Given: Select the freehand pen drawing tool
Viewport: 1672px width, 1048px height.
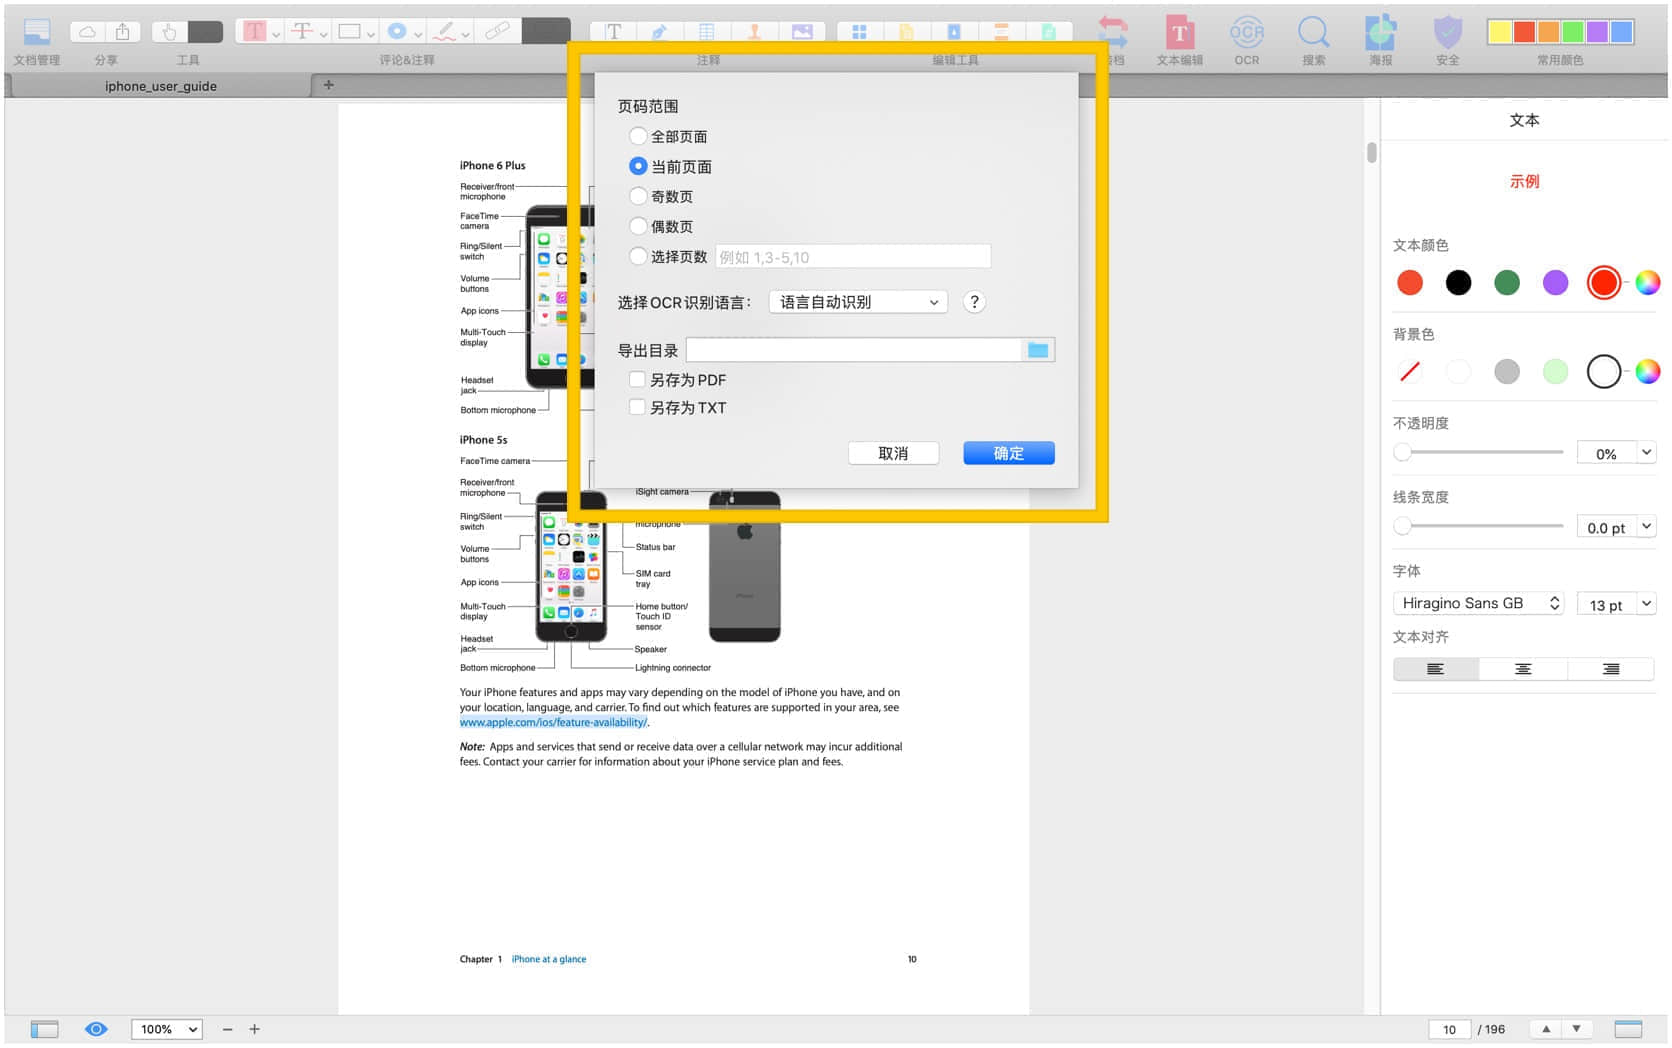Looking at the screenshot, I should 445,31.
